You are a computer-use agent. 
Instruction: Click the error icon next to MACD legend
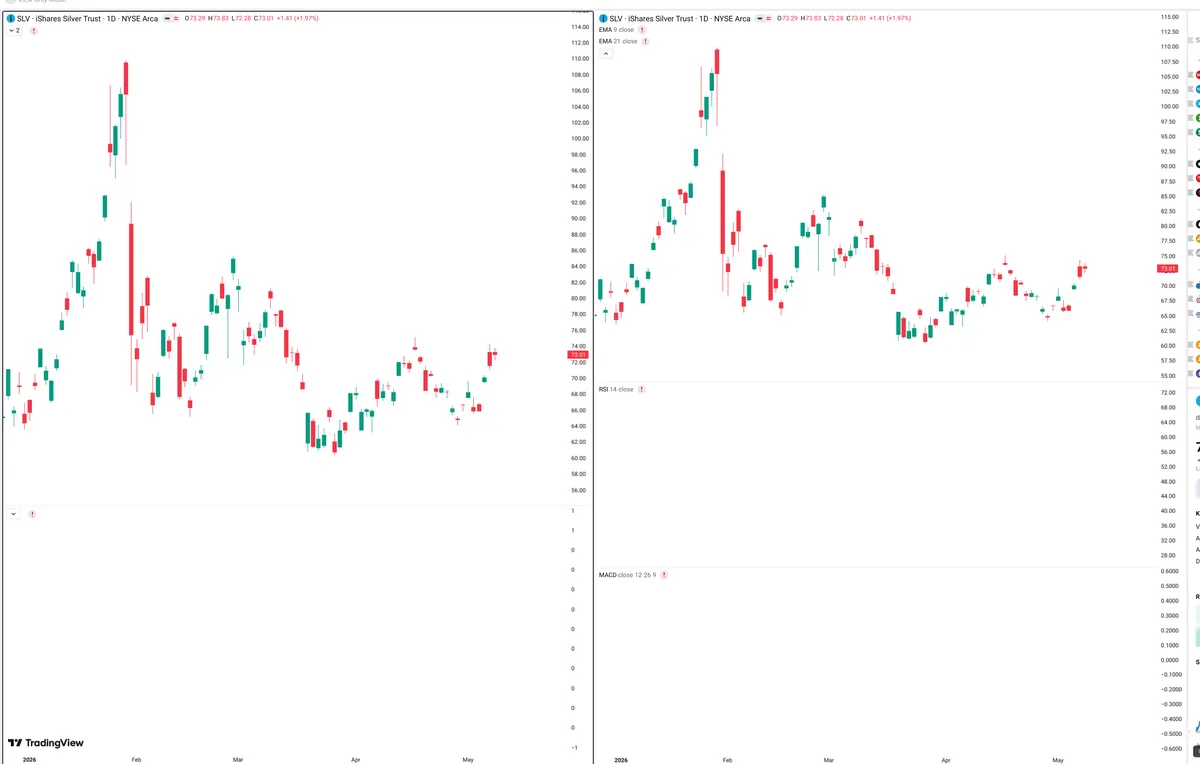click(x=664, y=575)
